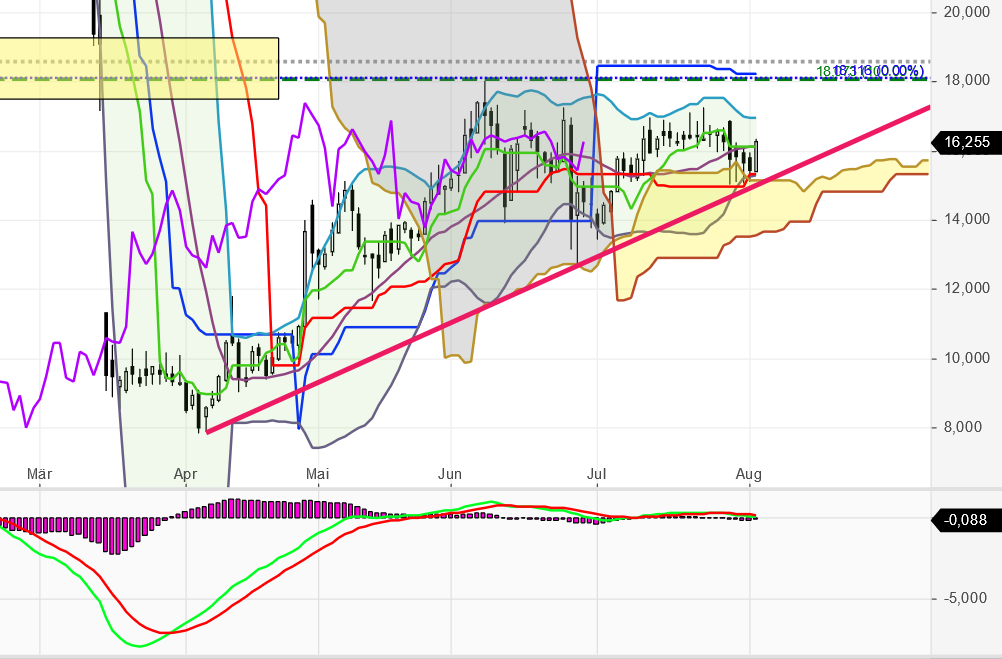1002x659 pixels.
Task: Click the Aug month label
Action: pyautogui.click(x=749, y=474)
